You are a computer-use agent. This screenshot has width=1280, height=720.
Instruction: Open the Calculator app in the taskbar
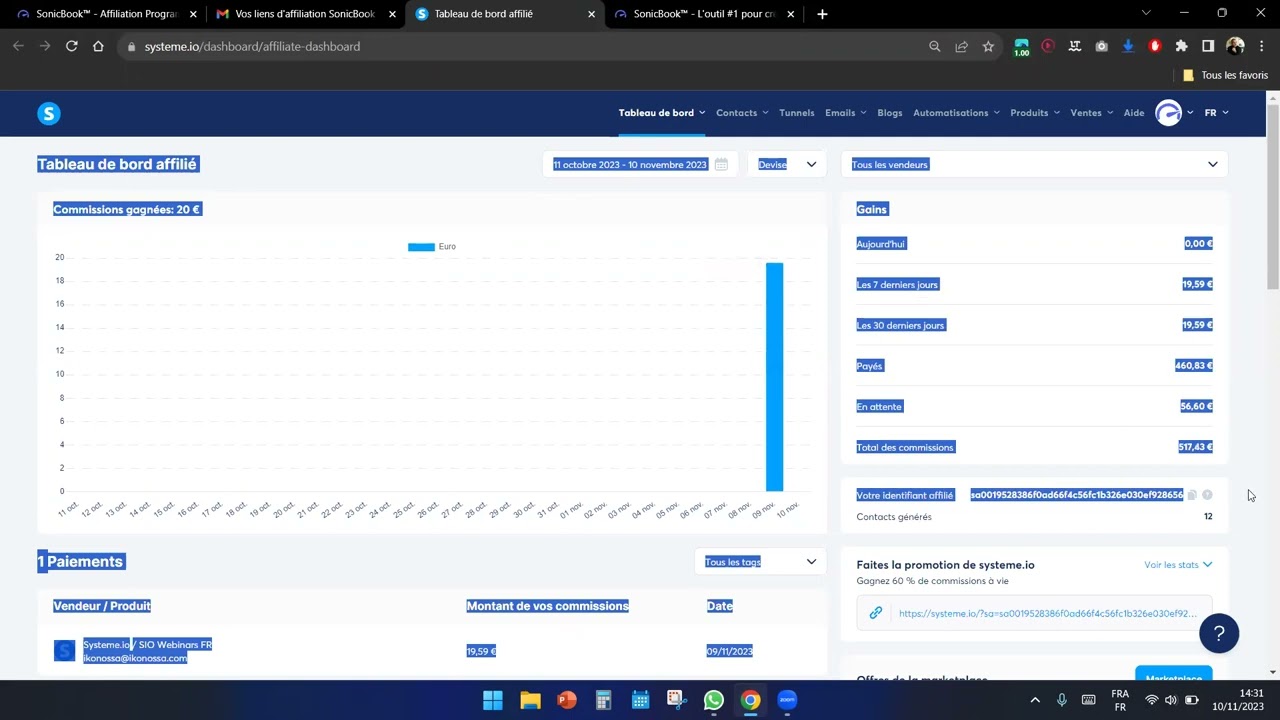[603, 700]
